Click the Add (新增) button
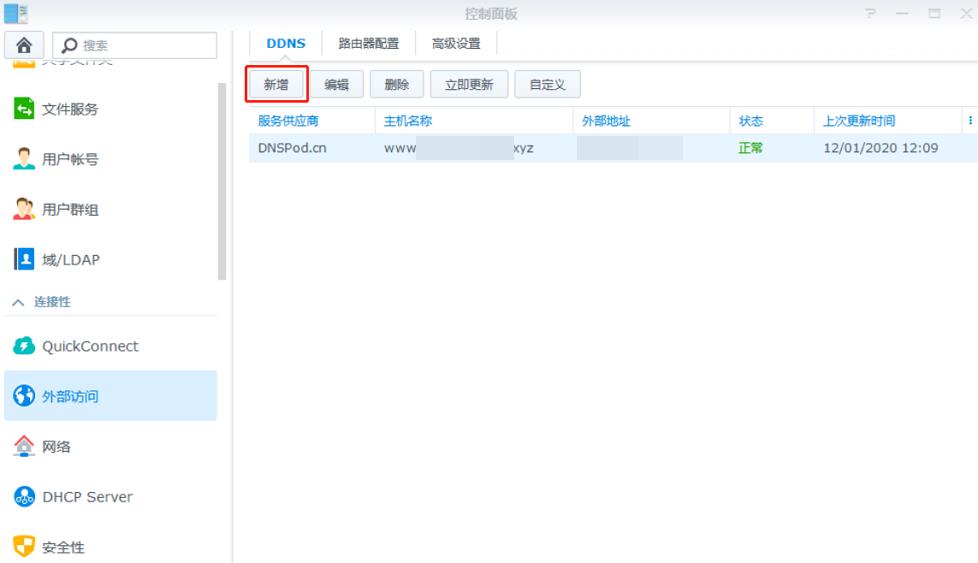The height and width of the screenshot is (563, 978). pyautogui.click(x=276, y=84)
